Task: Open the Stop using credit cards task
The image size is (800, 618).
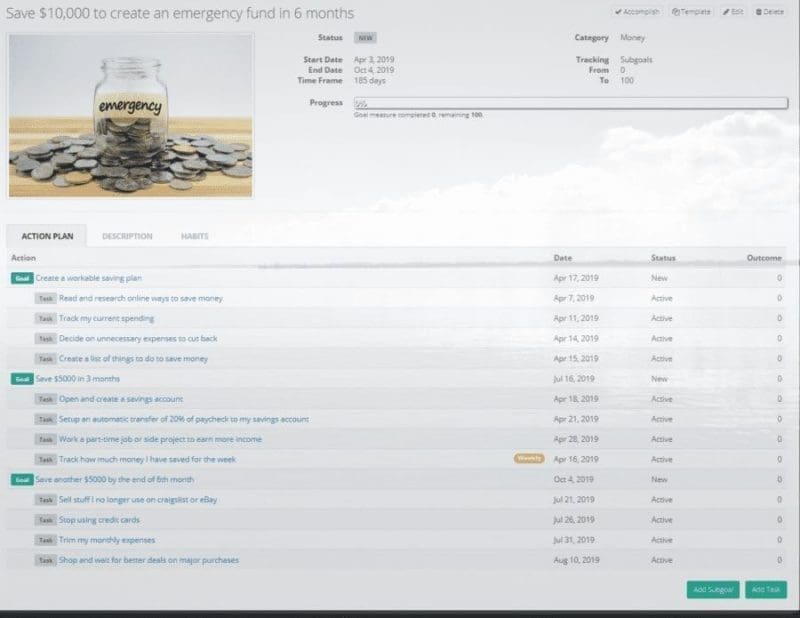Action: pyautogui.click(x=99, y=520)
